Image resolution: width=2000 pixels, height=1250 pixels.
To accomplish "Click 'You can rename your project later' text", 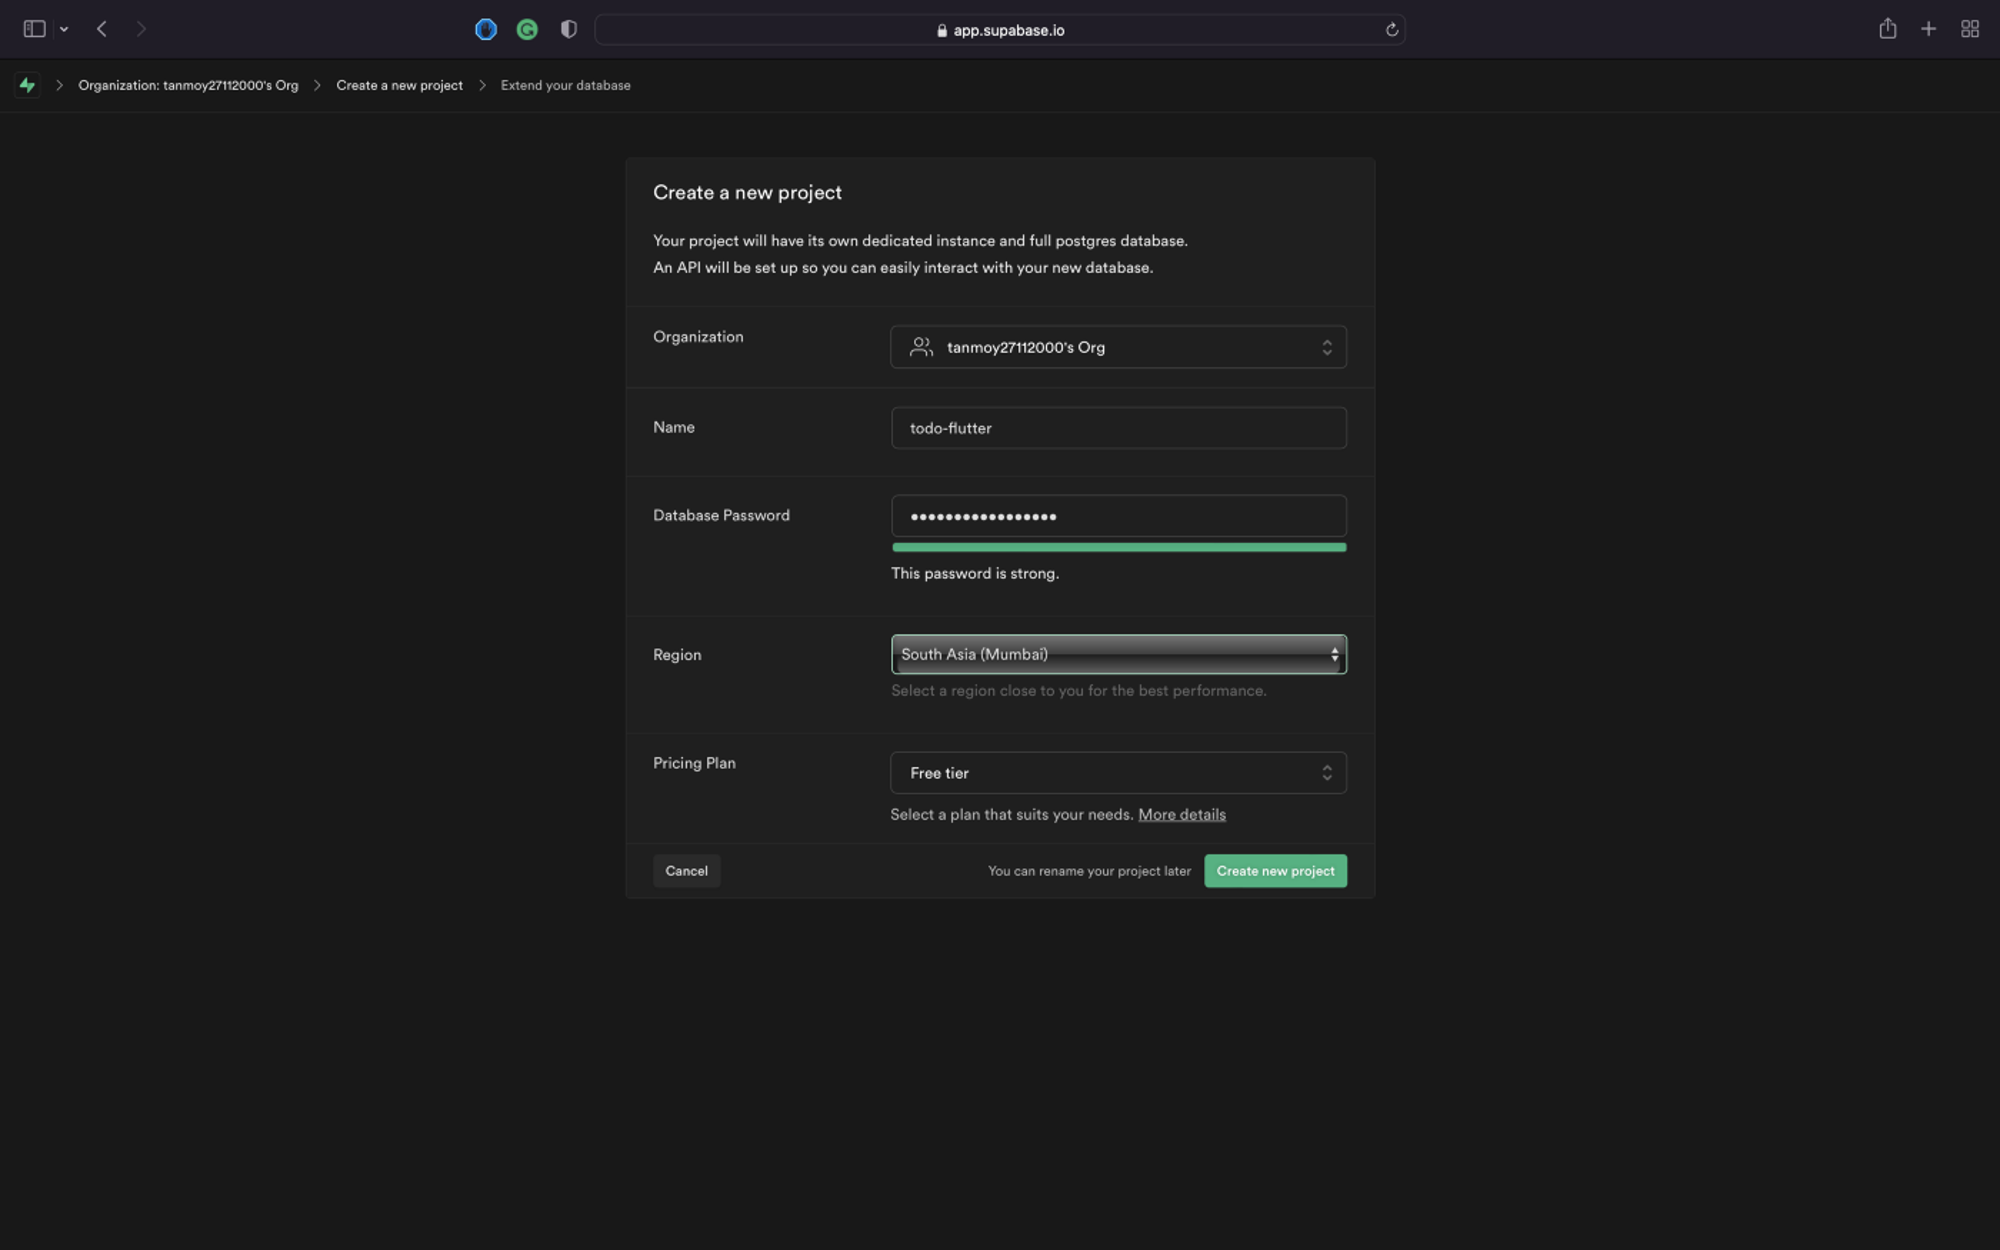I will coord(1089,871).
